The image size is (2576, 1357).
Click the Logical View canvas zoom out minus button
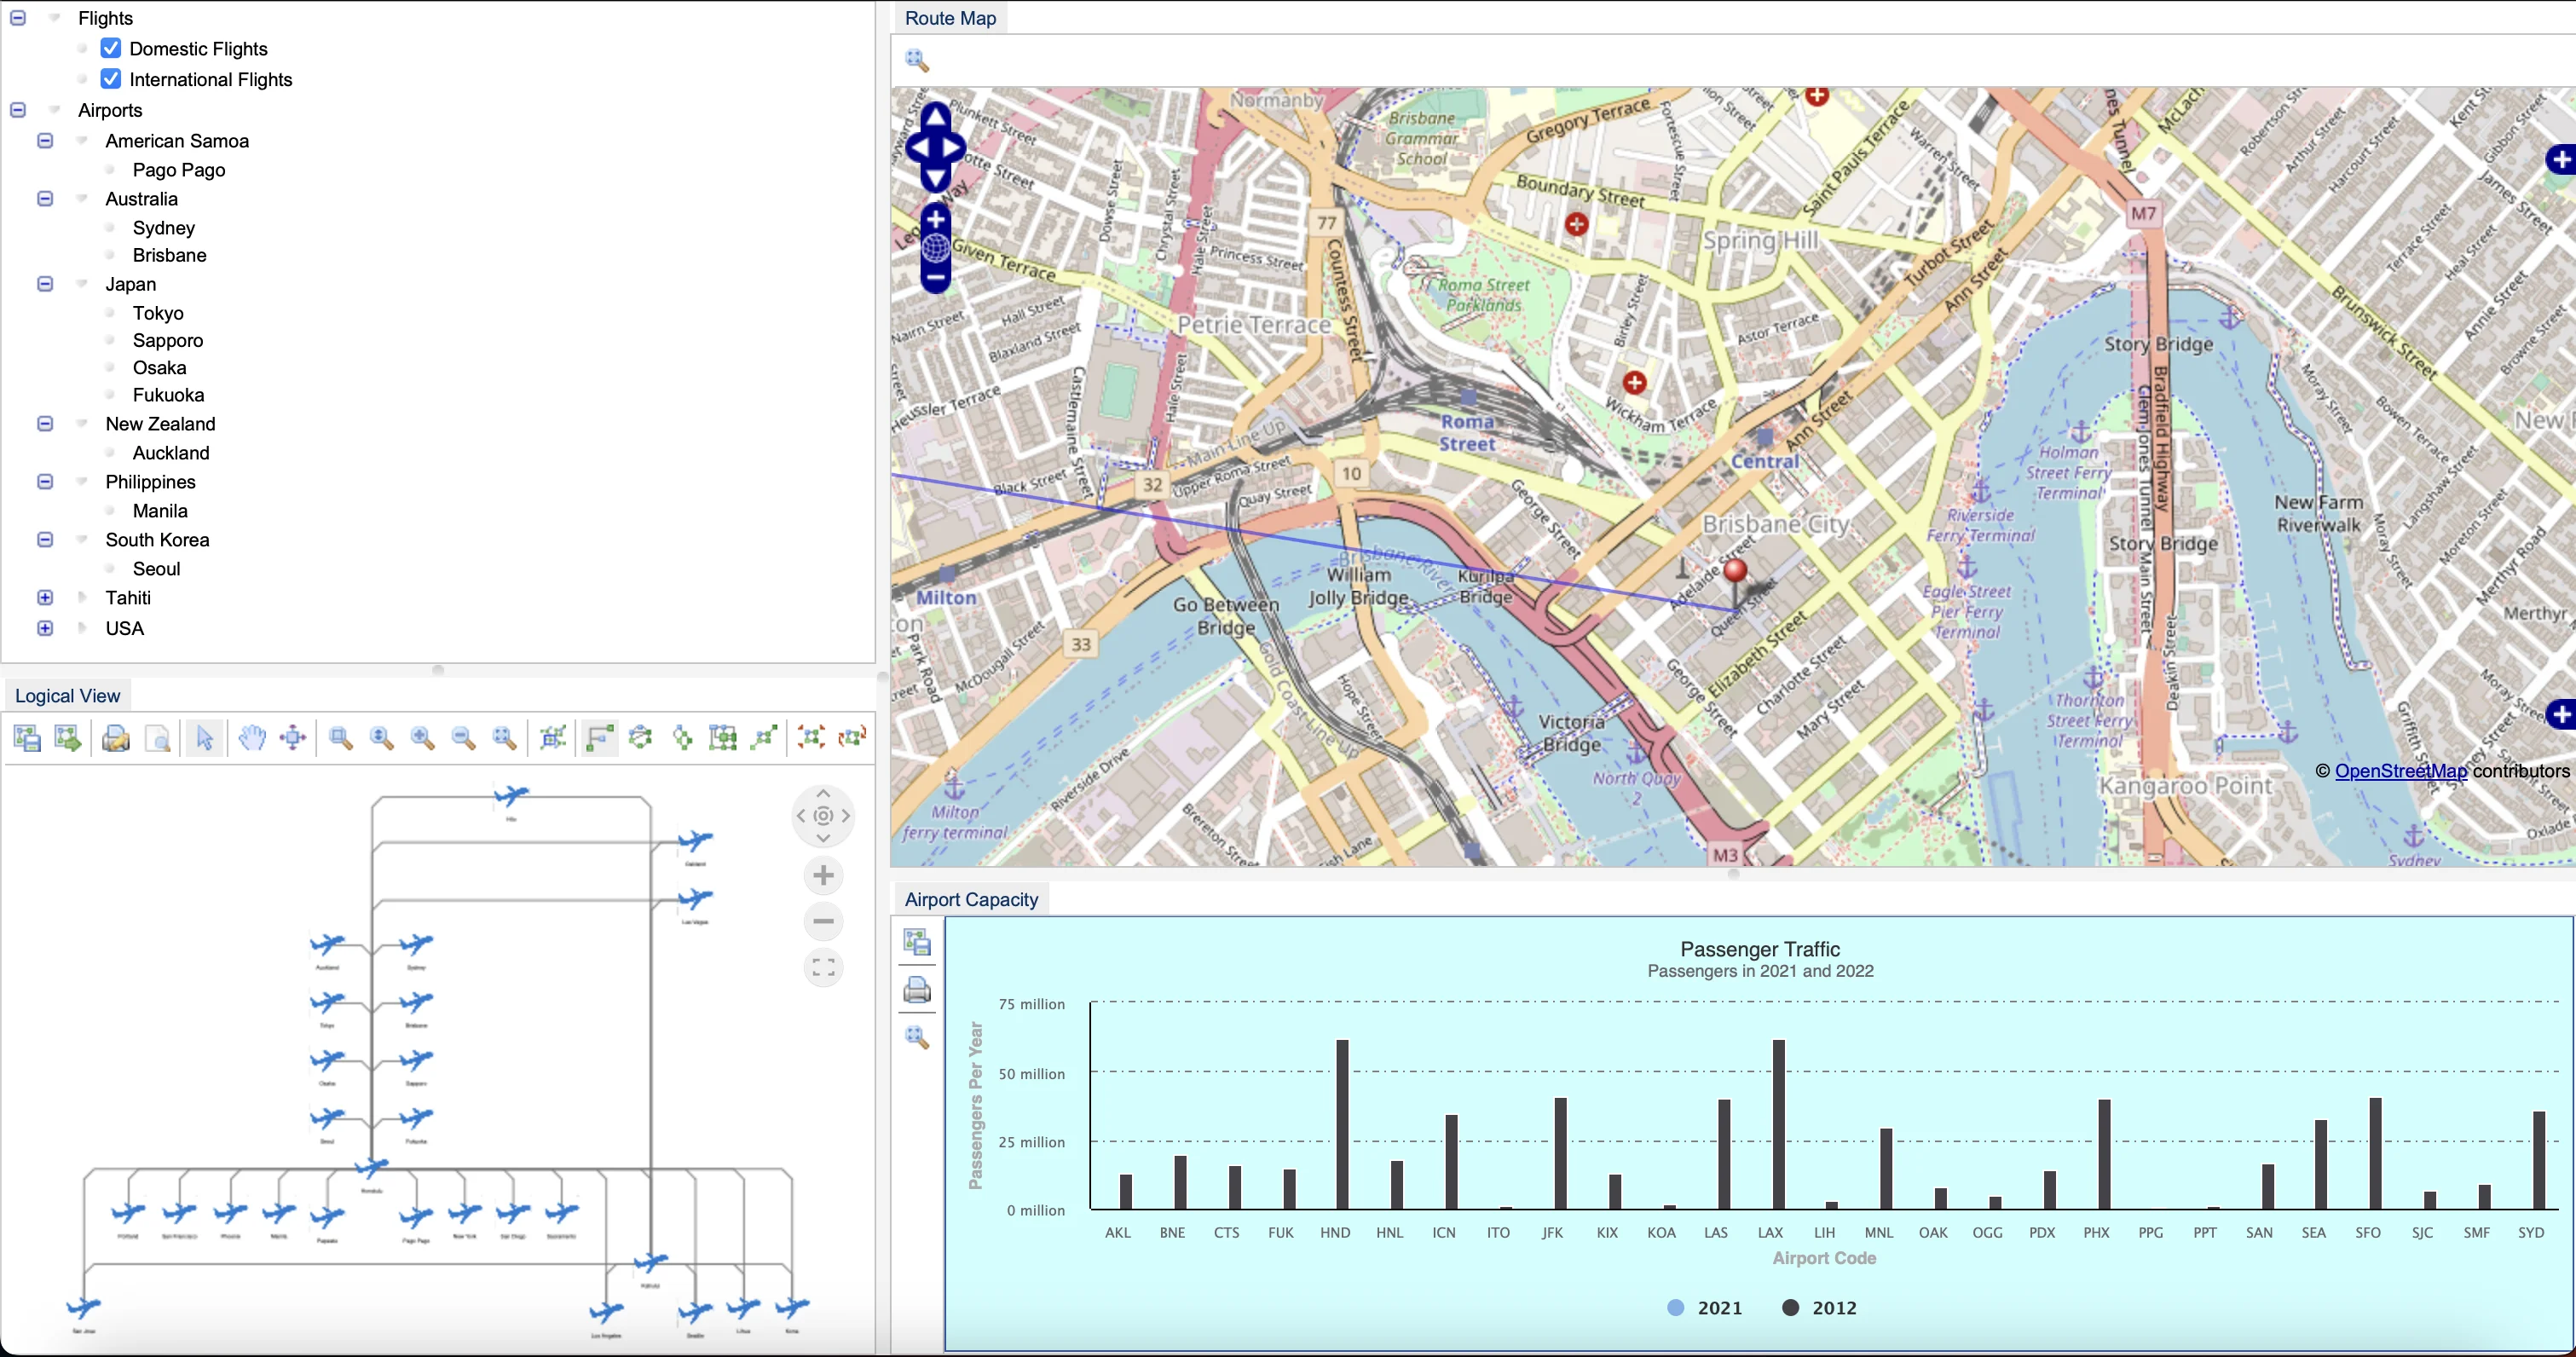tap(823, 921)
